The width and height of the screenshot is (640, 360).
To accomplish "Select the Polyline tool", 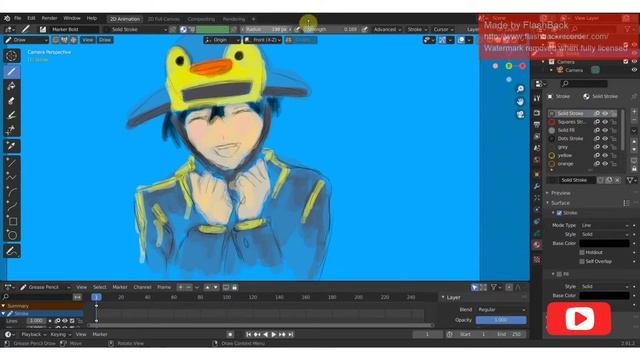I will click(12, 177).
